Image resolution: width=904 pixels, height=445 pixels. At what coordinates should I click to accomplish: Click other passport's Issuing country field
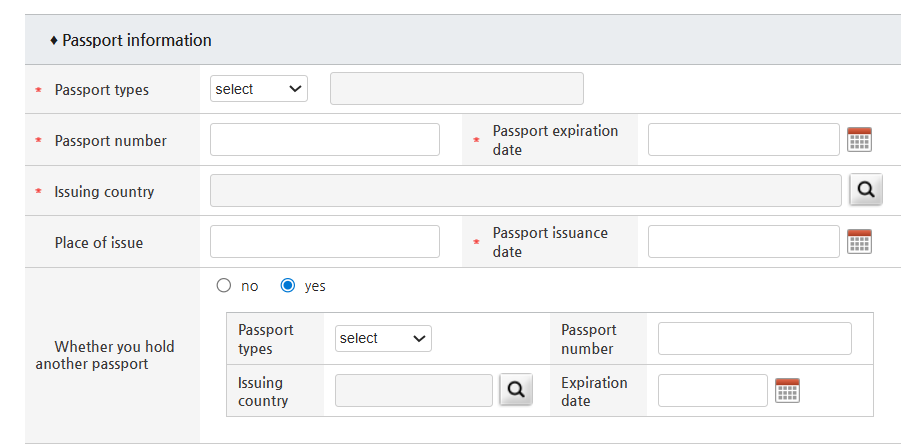[x=414, y=390]
